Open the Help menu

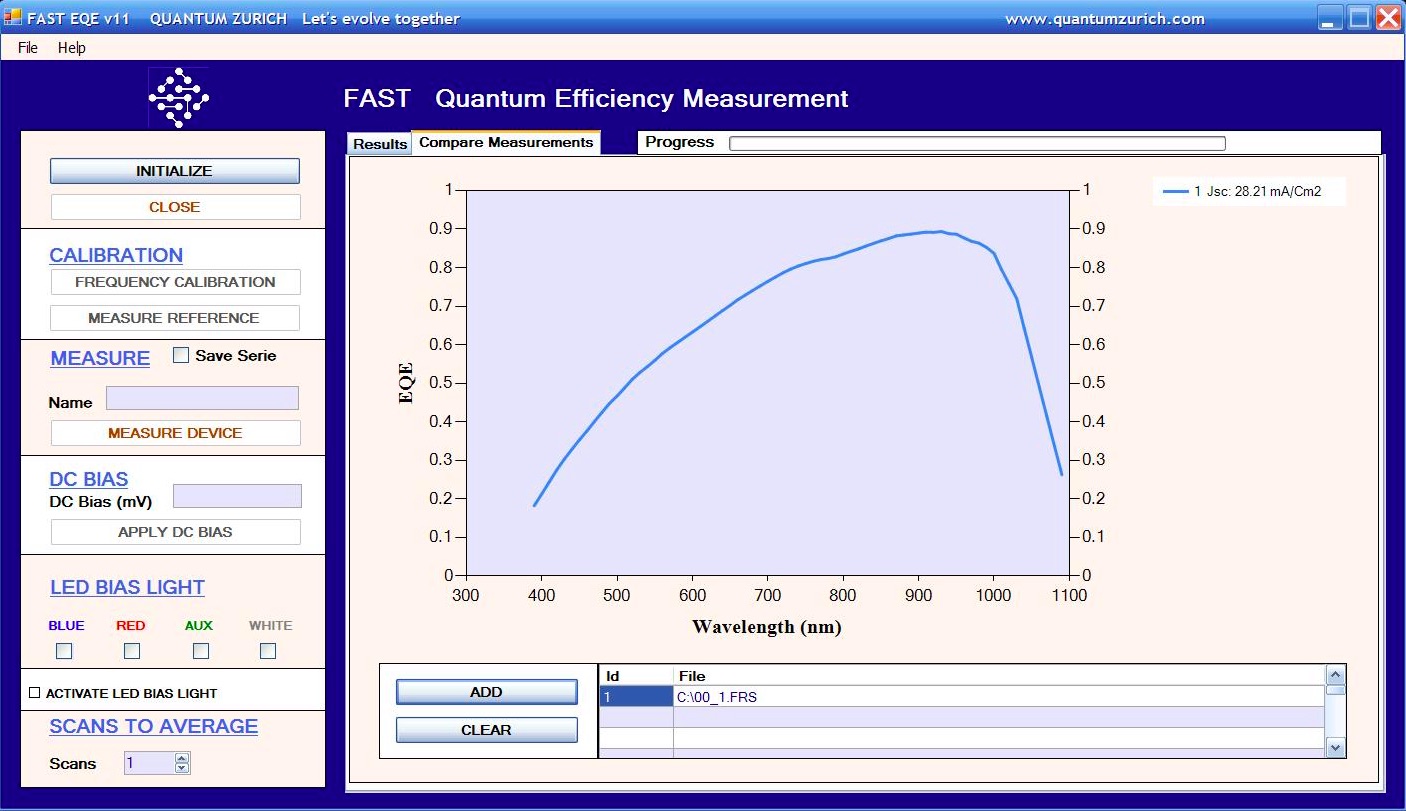[x=71, y=47]
